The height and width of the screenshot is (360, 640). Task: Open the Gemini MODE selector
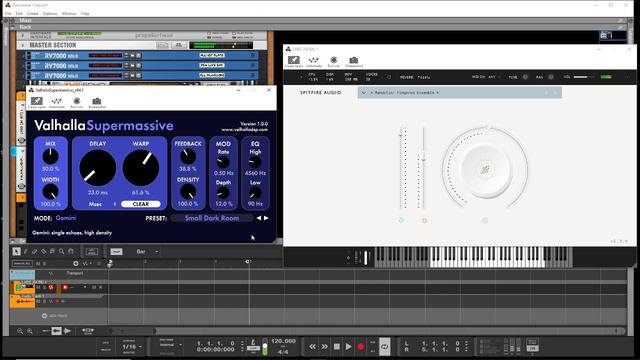[66, 218]
